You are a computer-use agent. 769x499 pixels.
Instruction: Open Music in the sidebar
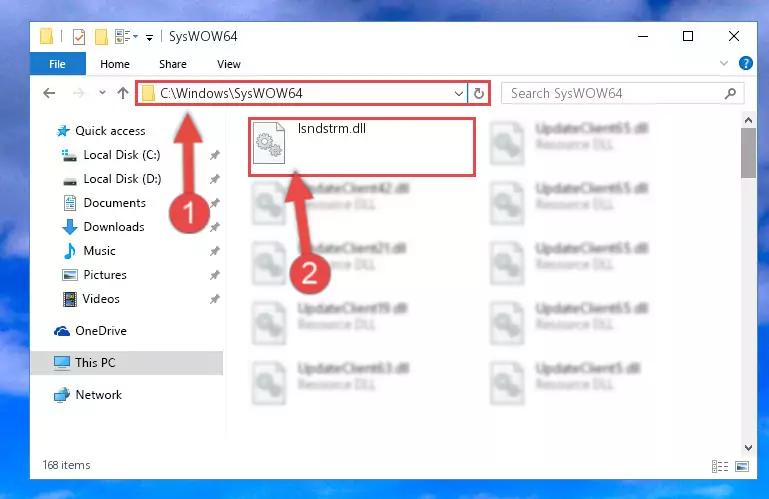99,251
